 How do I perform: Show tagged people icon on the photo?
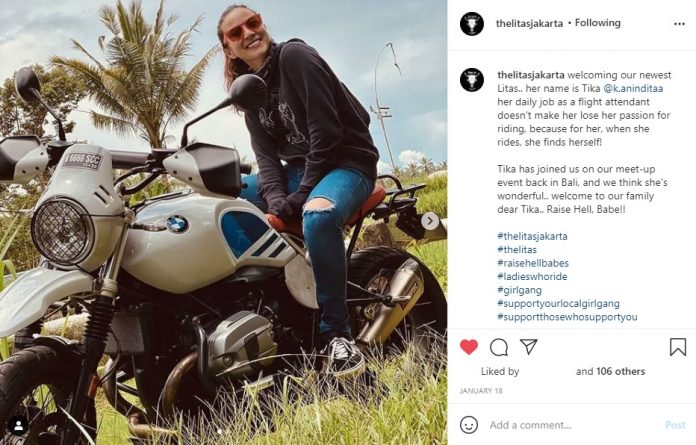click(19, 426)
